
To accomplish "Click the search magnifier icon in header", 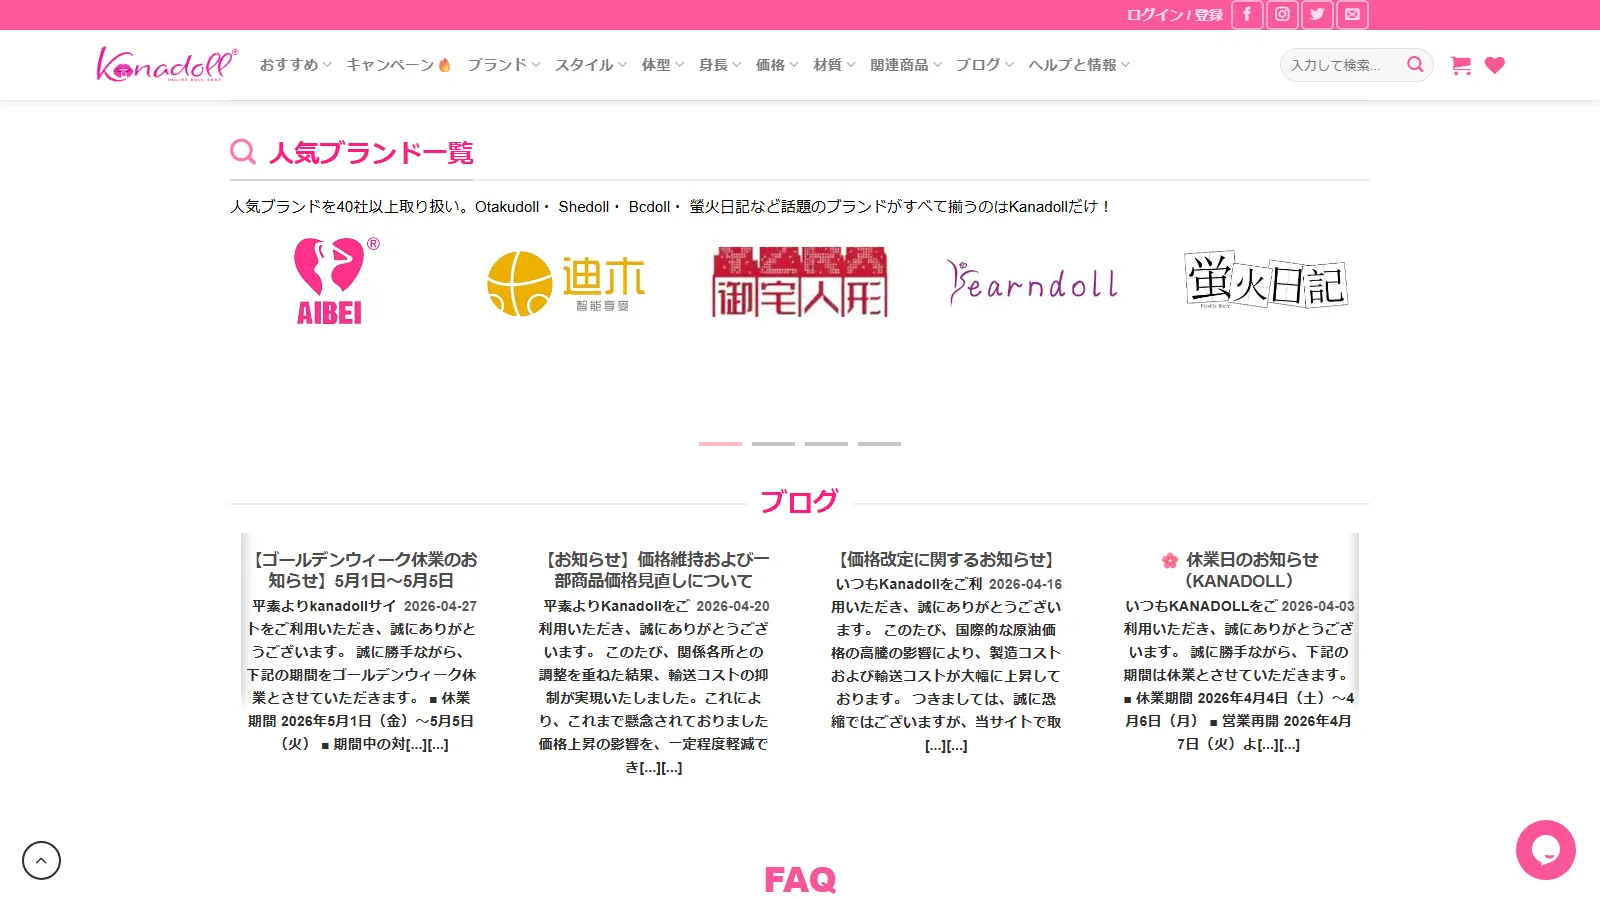I will (x=1415, y=65).
